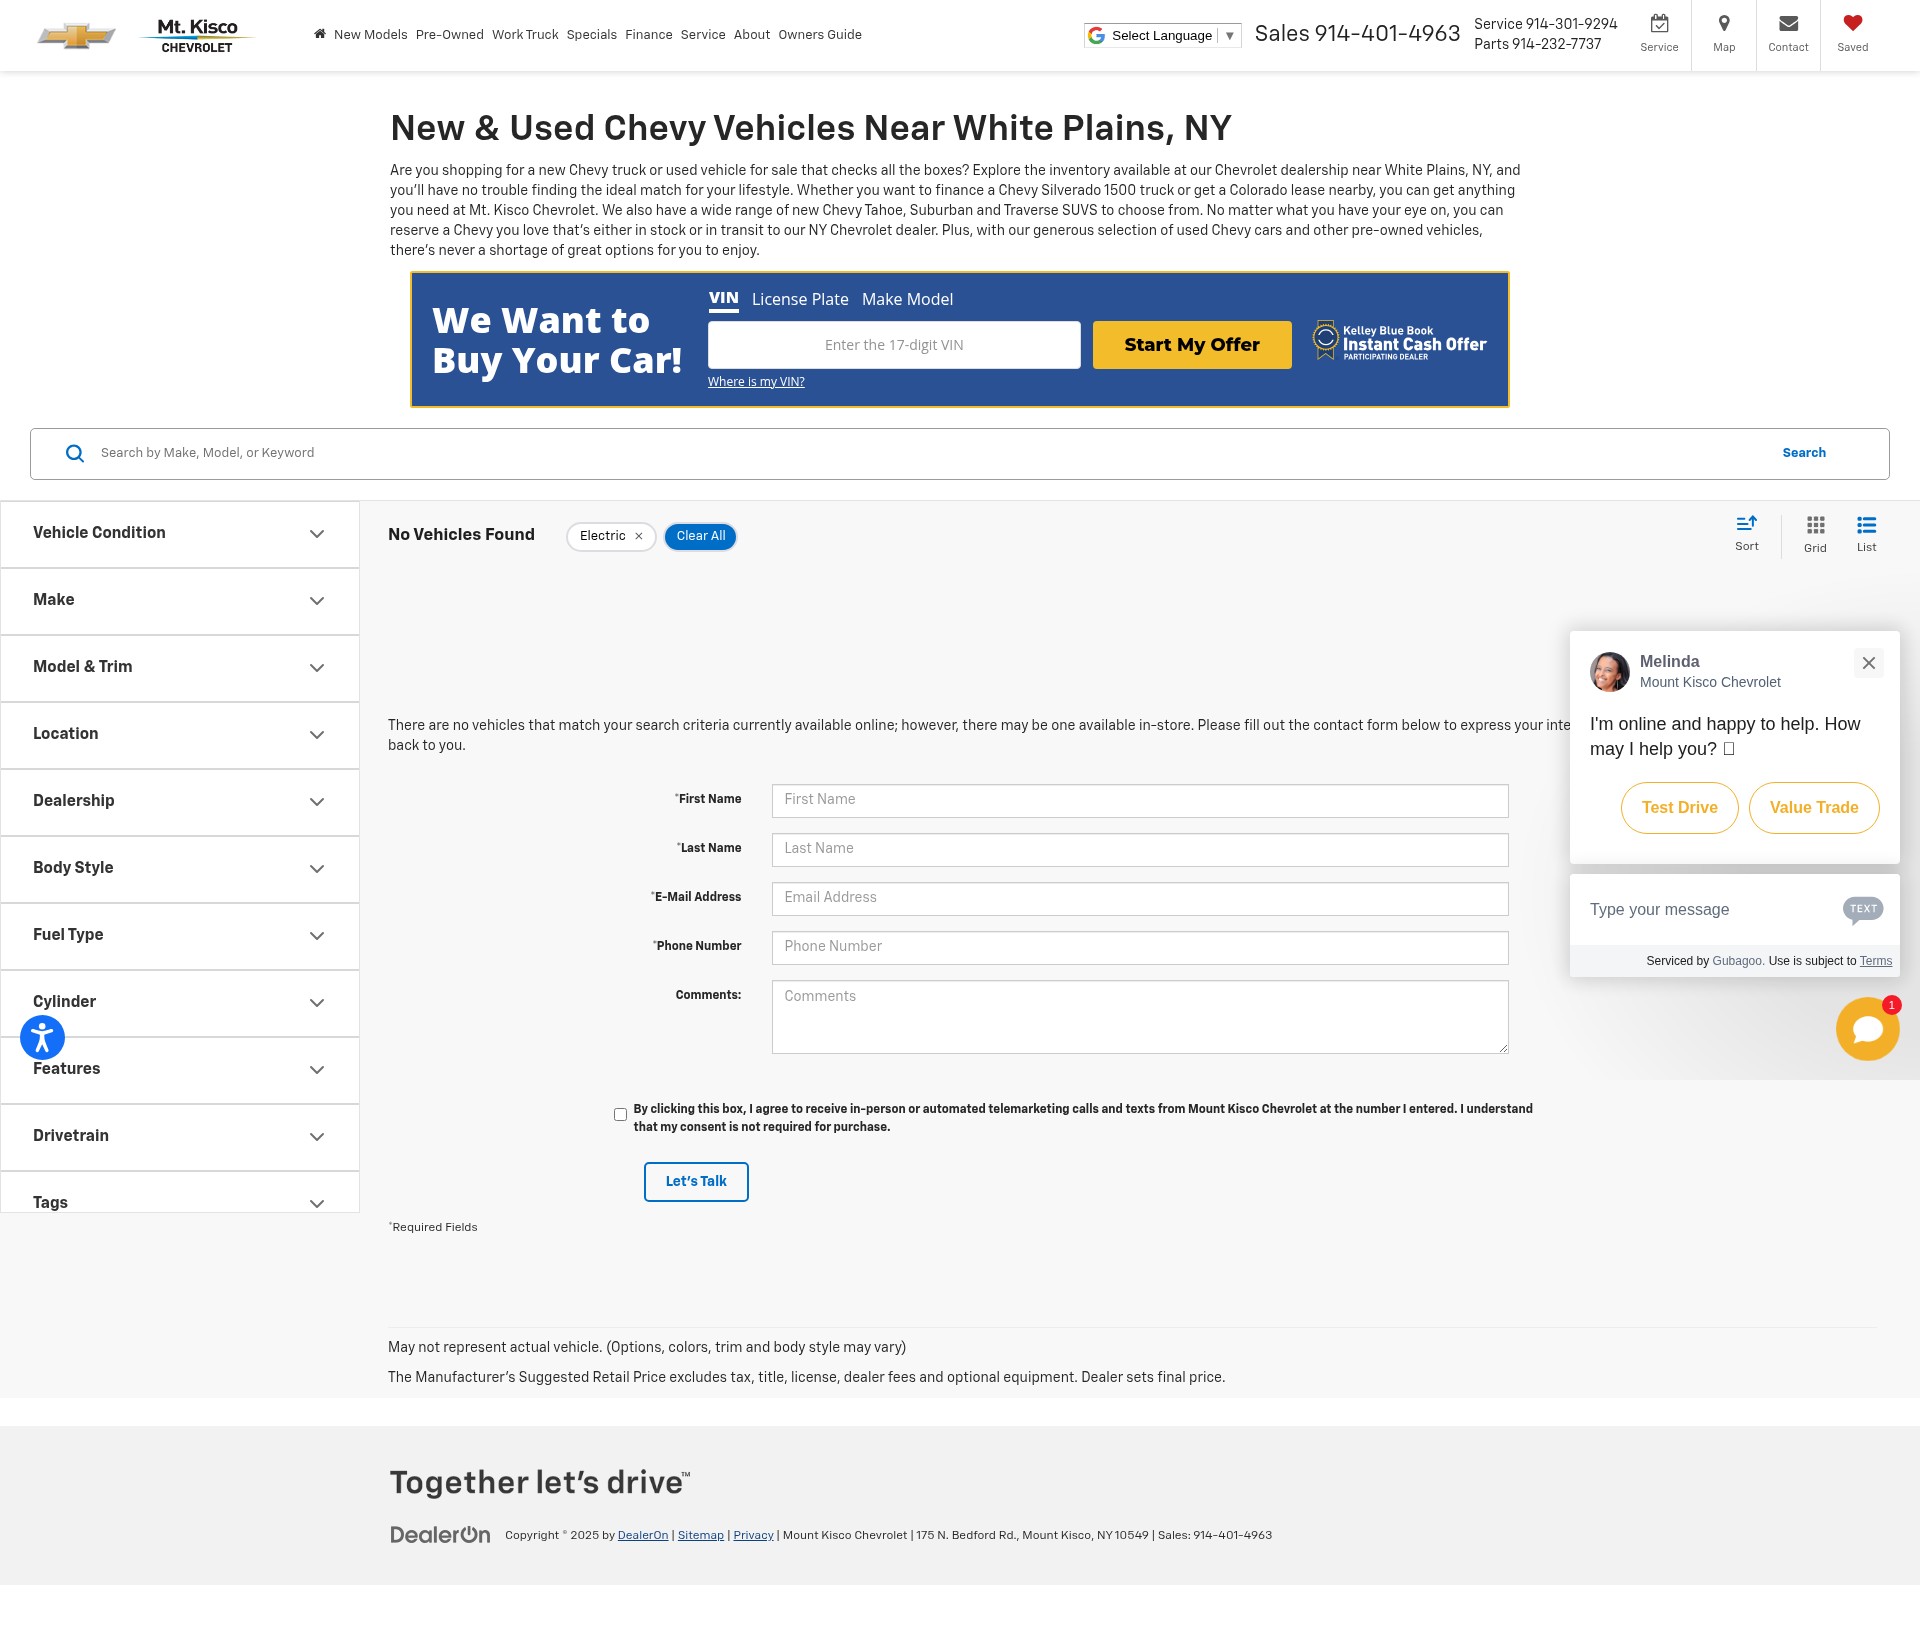Screen dimensions: 1920x1625
Task: Click the Kelley Blue Book Instant Cash Offer badge
Action: [x=1399, y=342]
